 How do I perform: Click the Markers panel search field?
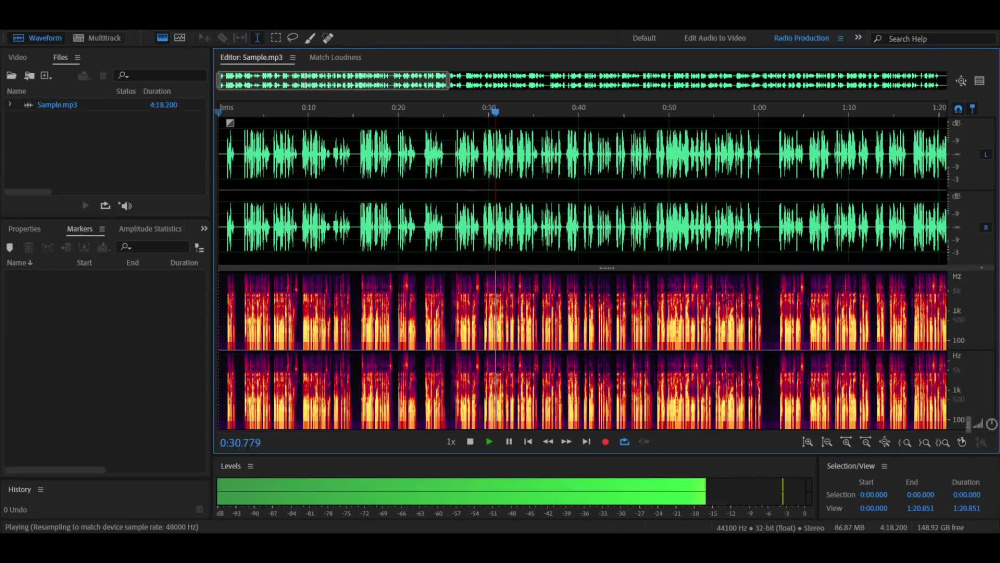click(x=154, y=247)
